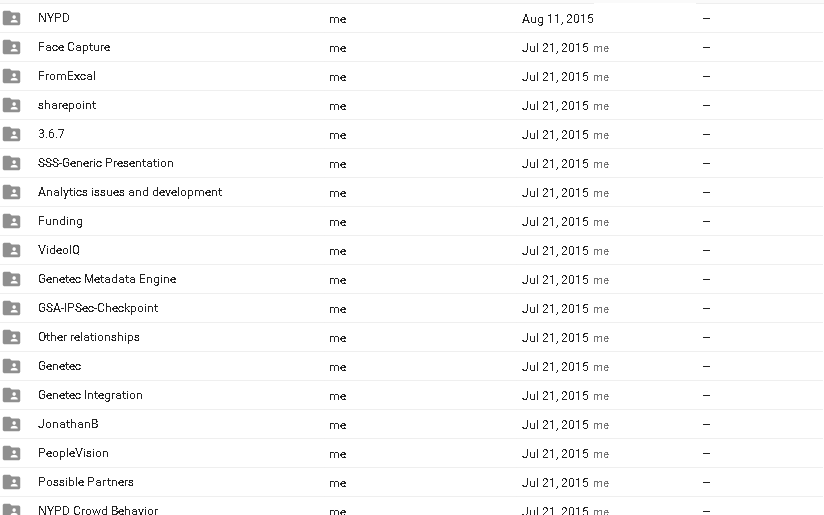This screenshot has width=824, height=515.
Task: Open the Genetec Metadata Engine folder
Action: click(107, 279)
